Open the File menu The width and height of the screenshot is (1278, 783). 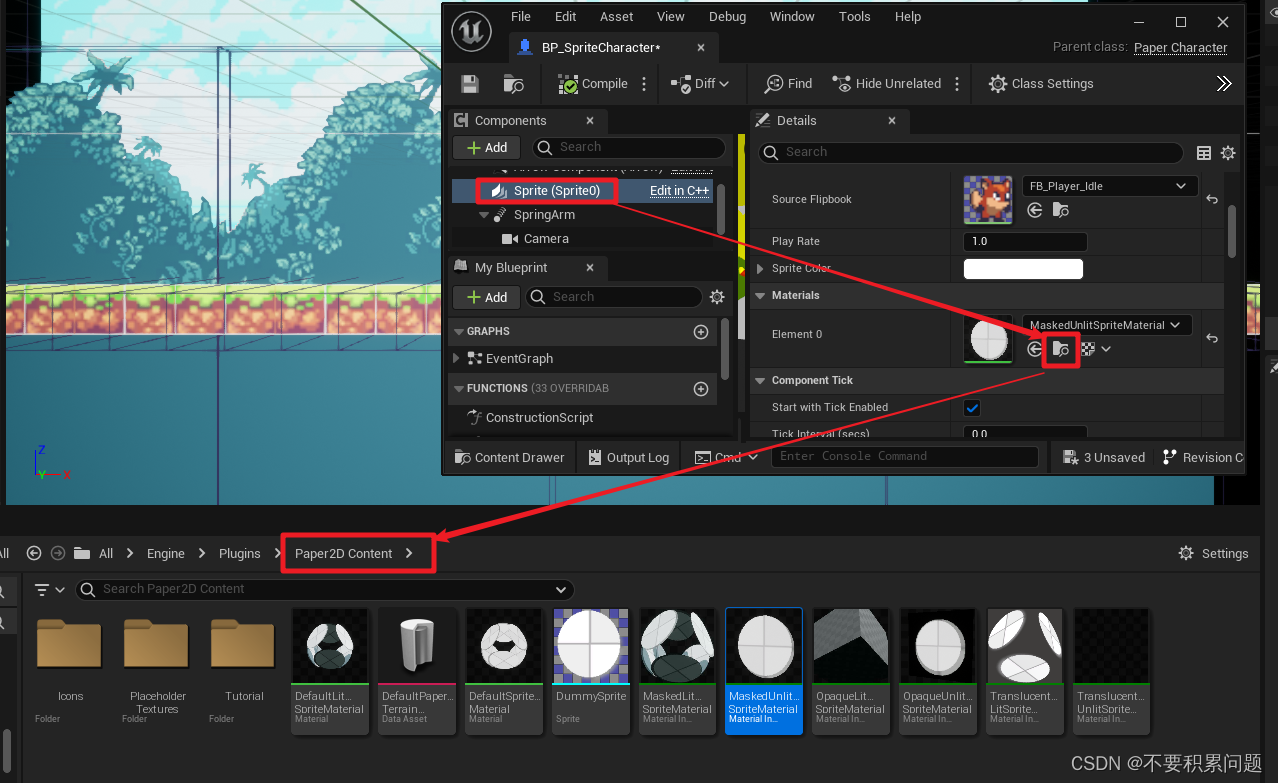point(521,16)
